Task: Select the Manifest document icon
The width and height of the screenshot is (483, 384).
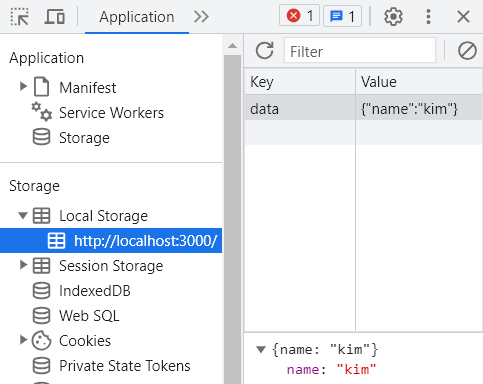Action: (42, 87)
